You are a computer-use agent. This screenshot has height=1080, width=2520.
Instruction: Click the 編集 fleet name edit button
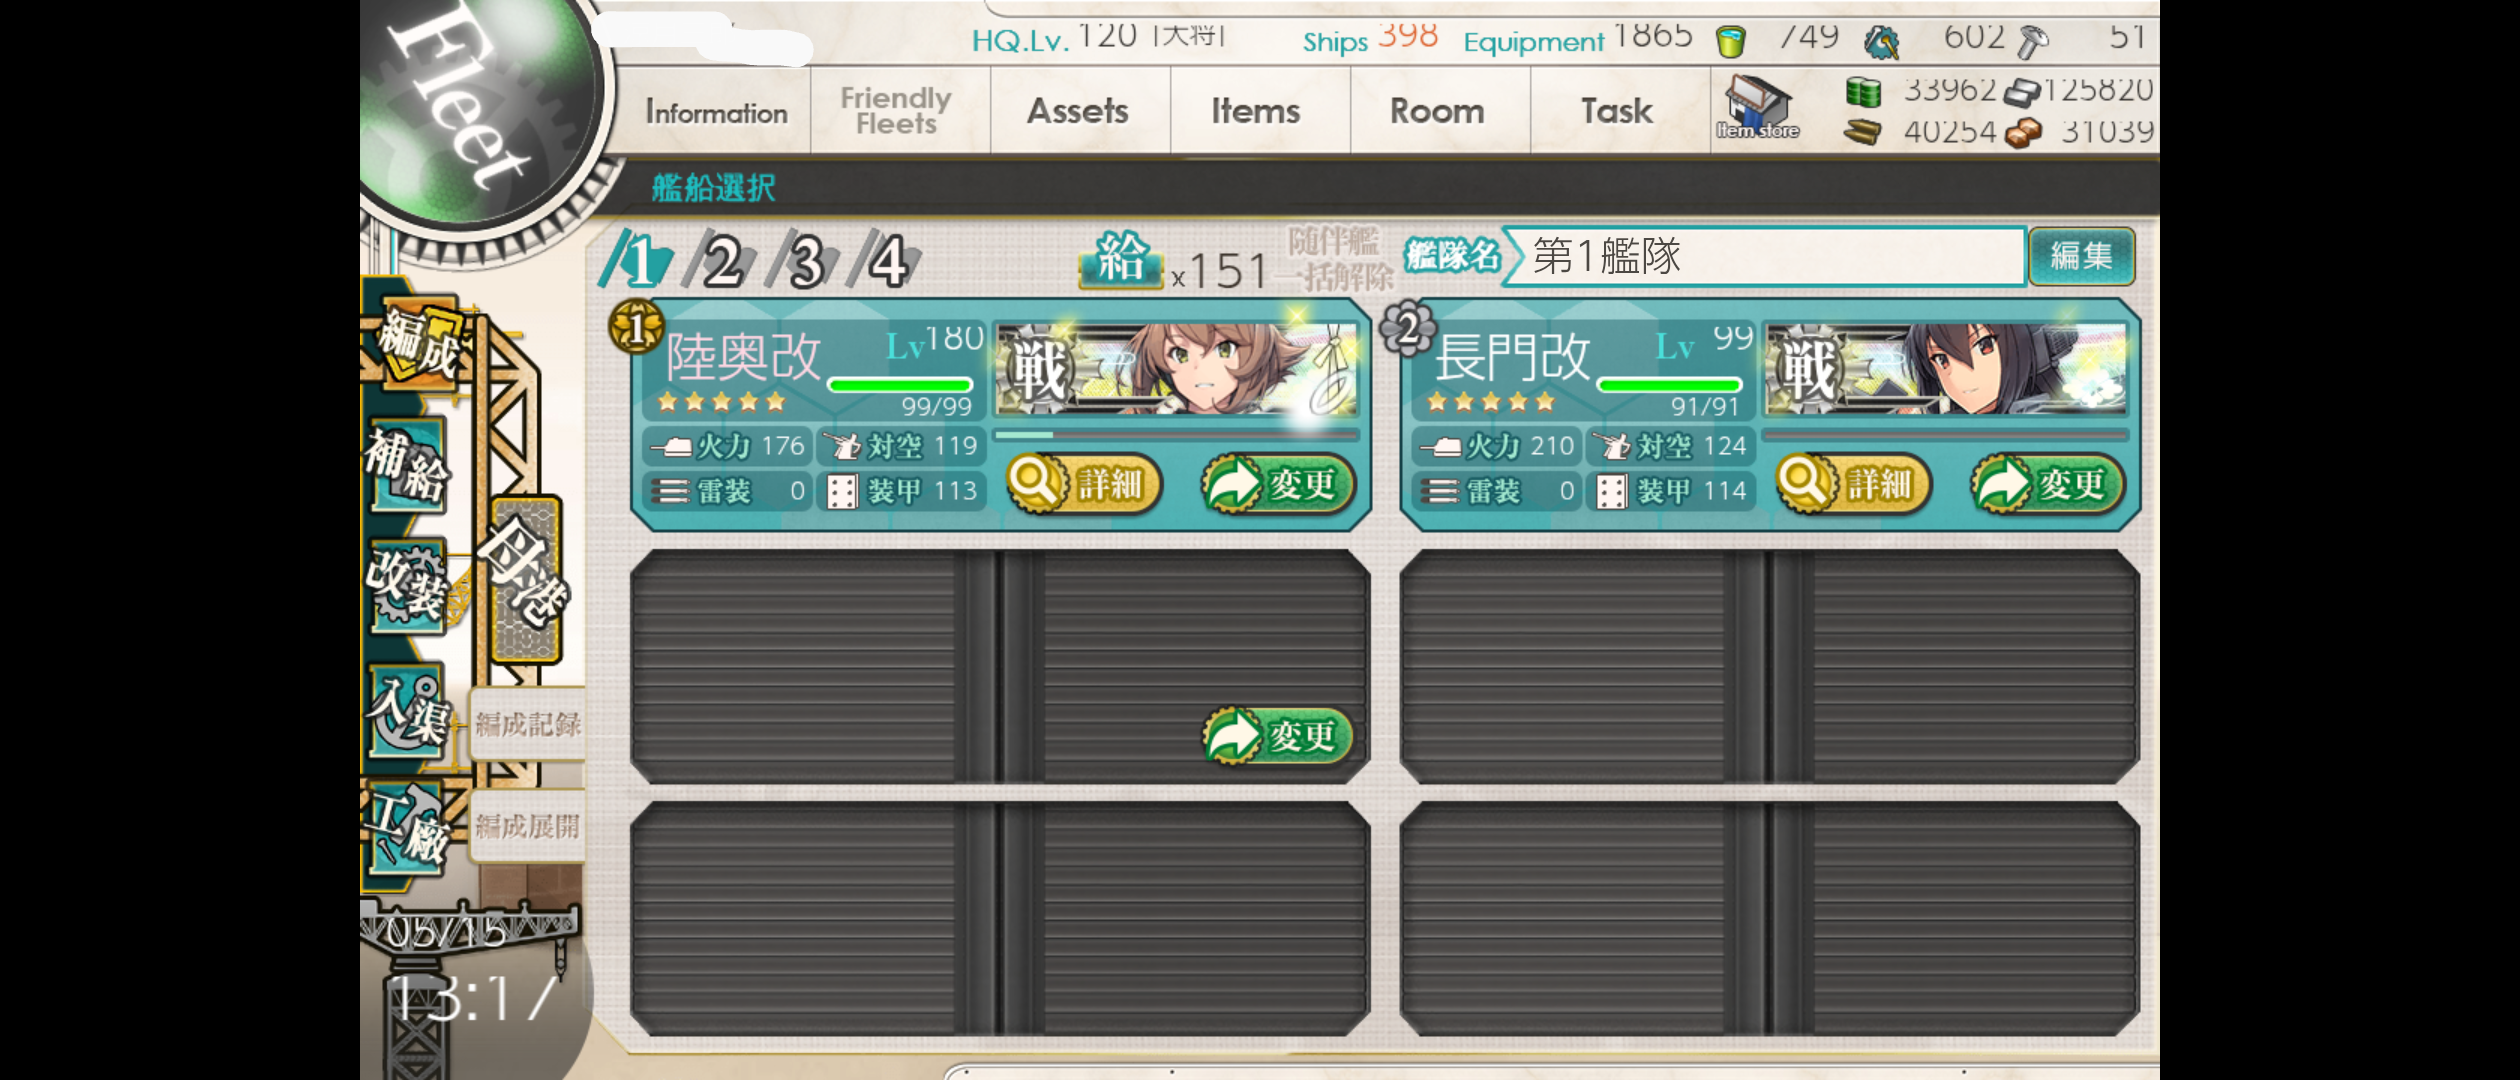(x=2081, y=256)
